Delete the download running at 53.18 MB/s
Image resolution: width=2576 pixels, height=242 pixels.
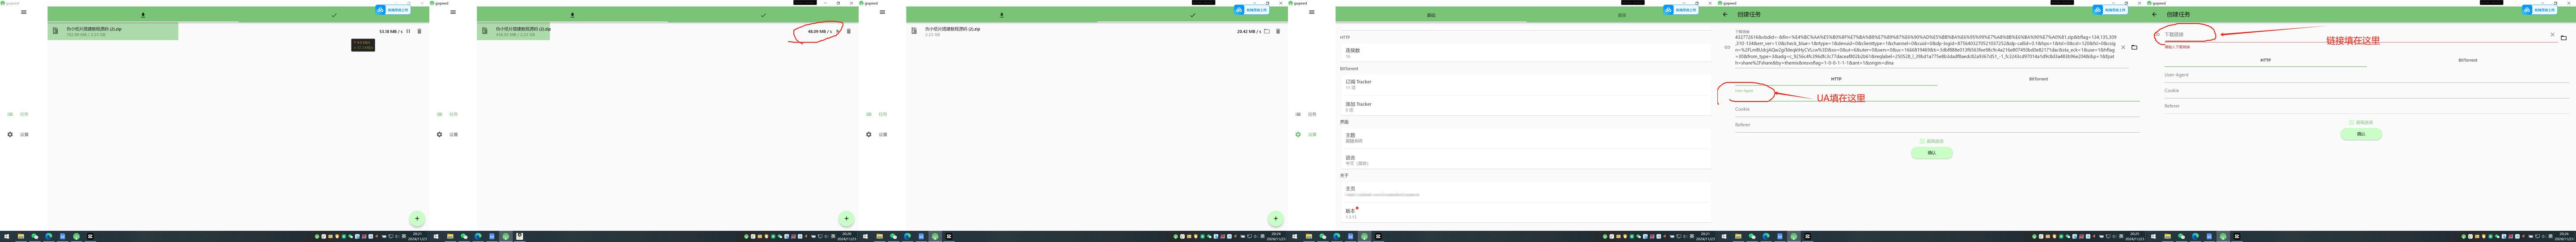[419, 31]
